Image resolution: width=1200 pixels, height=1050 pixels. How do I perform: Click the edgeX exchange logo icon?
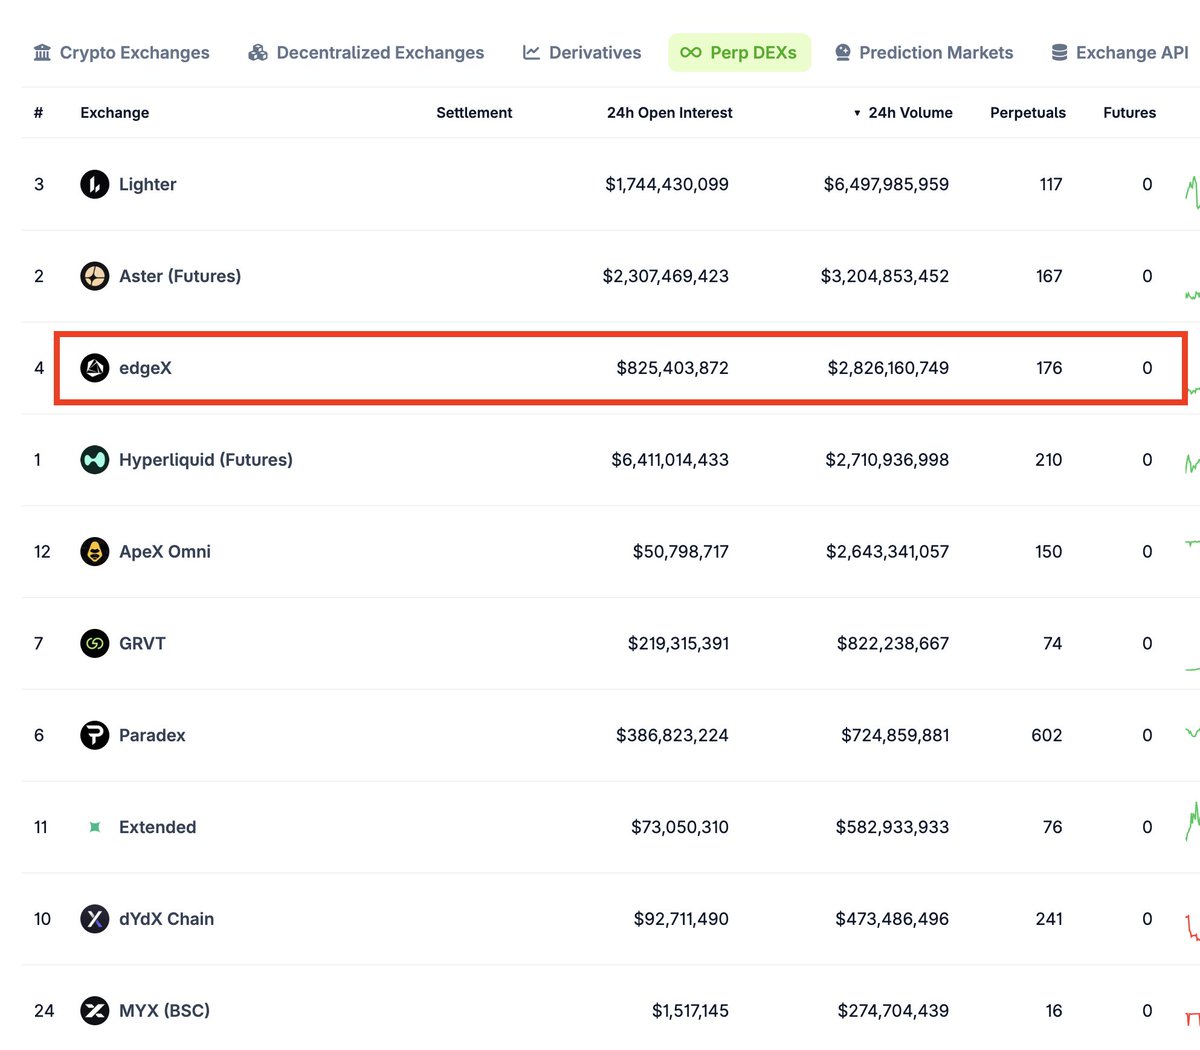click(x=95, y=368)
